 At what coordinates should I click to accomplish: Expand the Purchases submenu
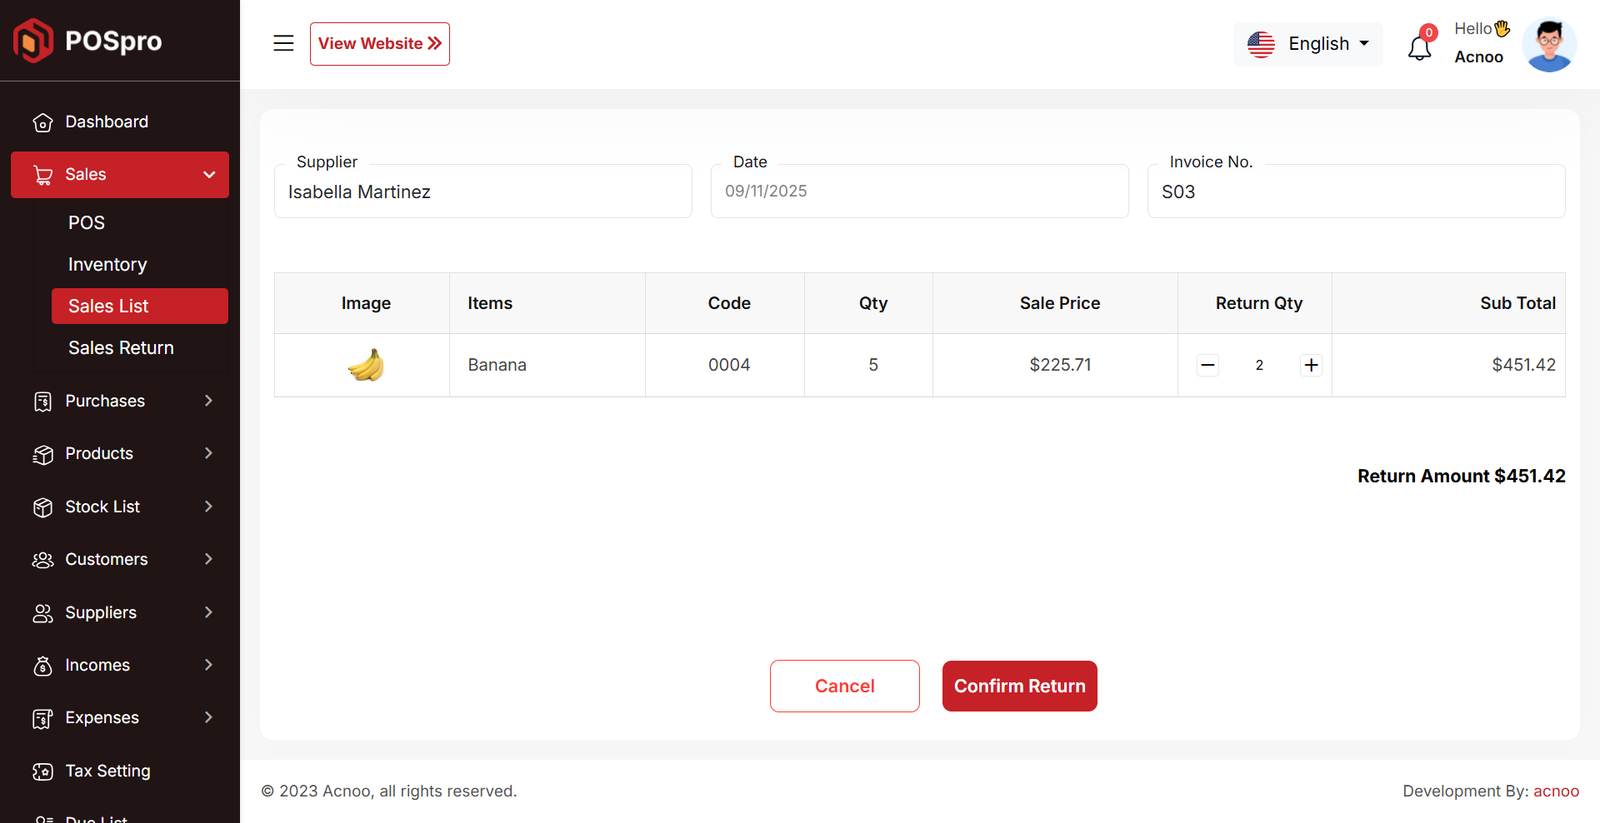pyautogui.click(x=208, y=401)
